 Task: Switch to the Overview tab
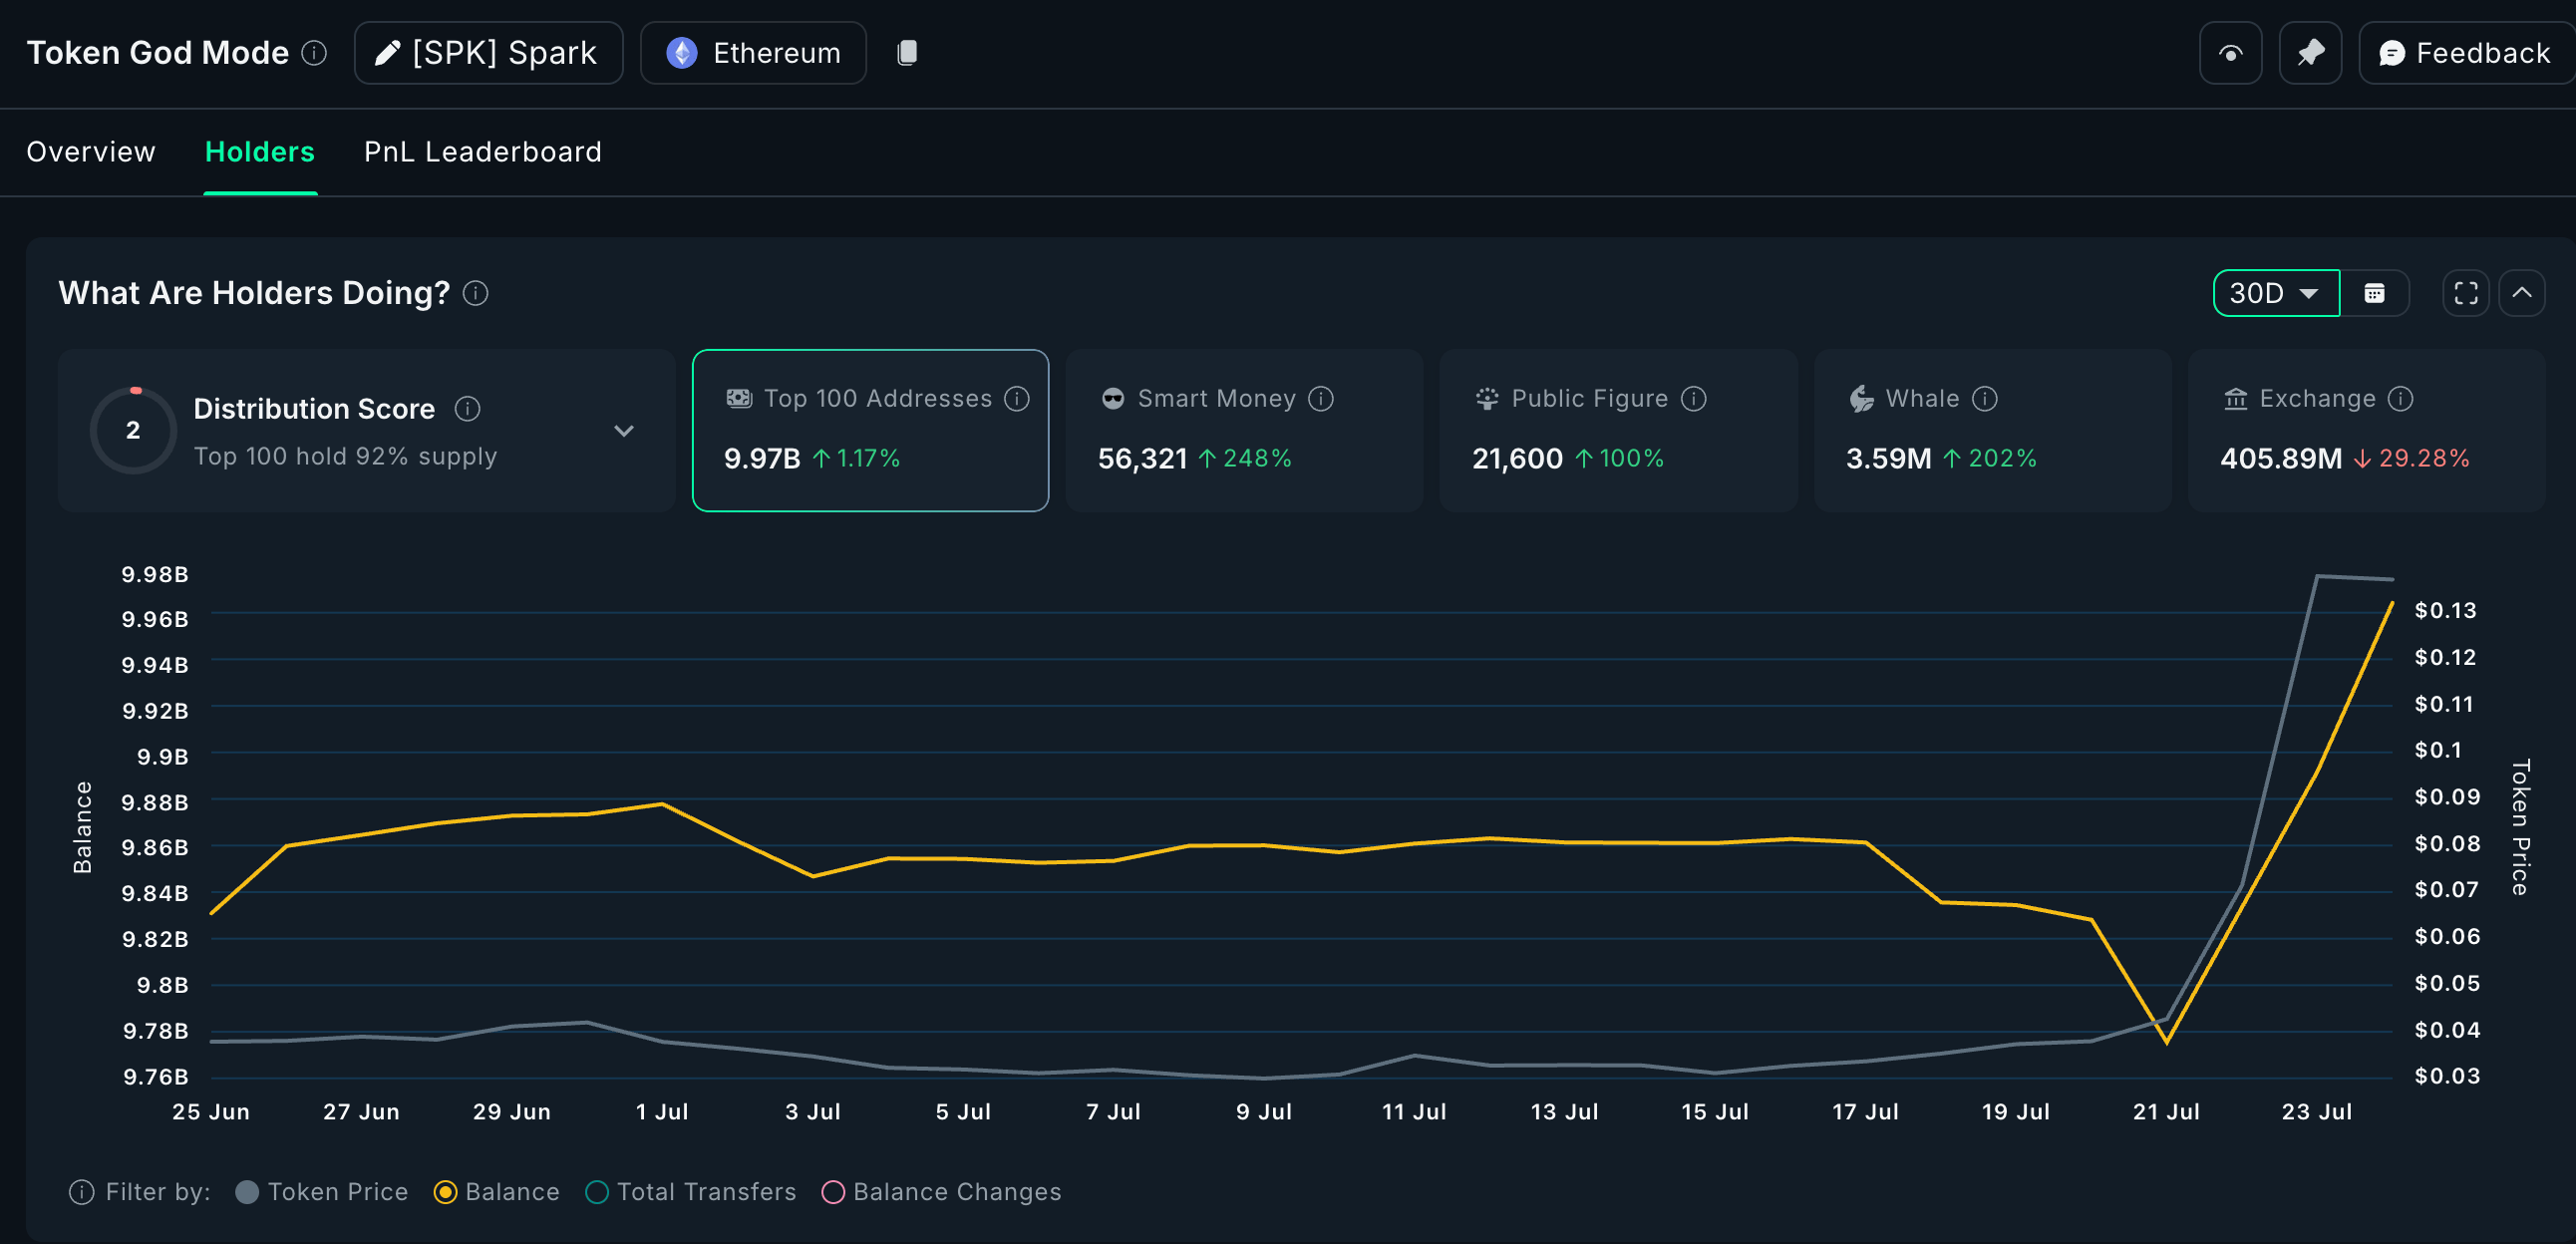(90, 152)
